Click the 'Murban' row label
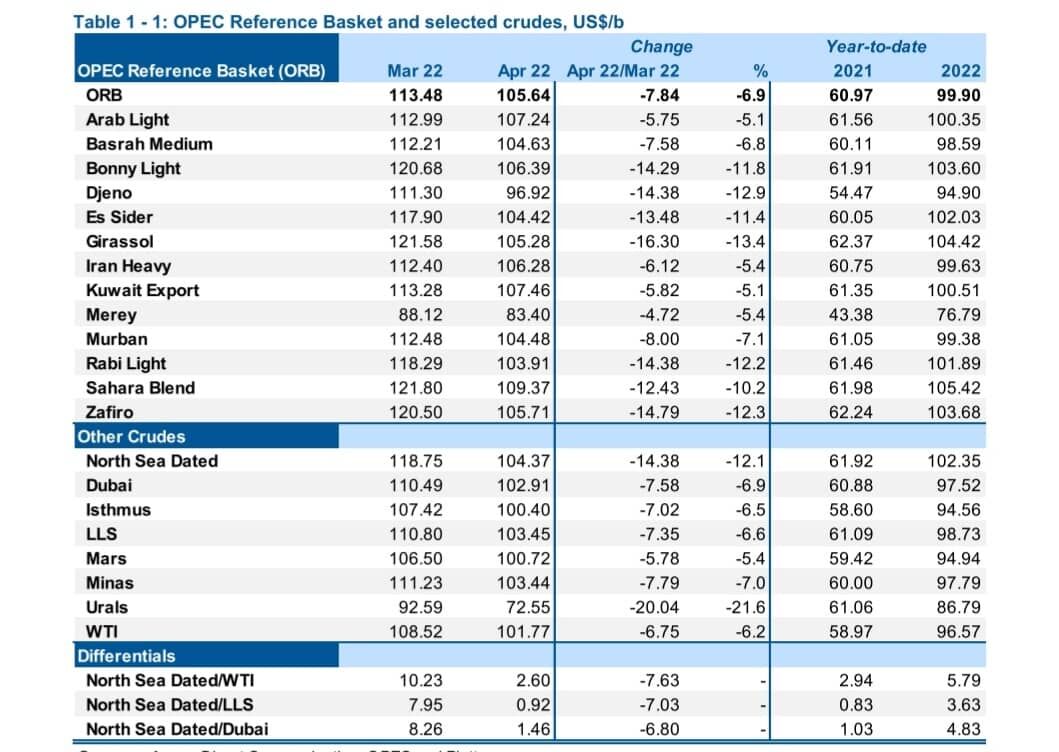 tap(116, 339)
